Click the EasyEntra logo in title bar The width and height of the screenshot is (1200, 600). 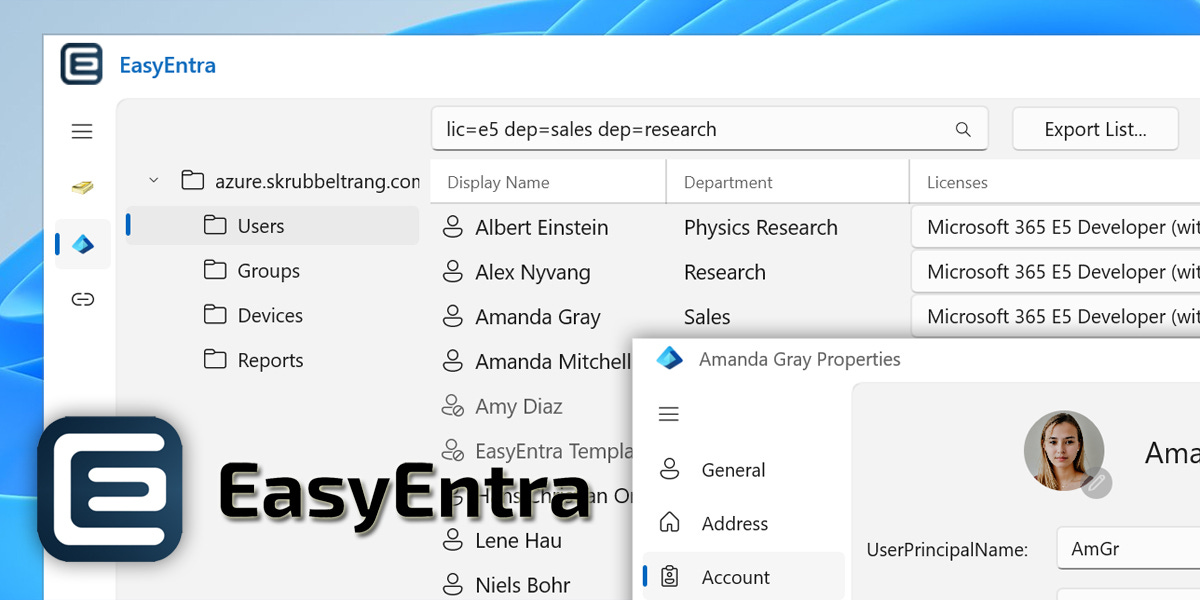point(81,65)
